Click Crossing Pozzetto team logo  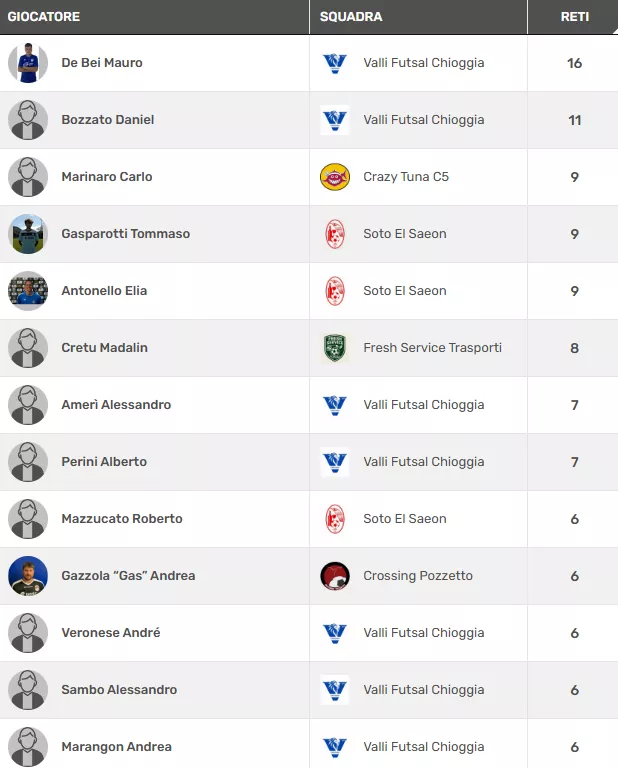click(x=334, y=576)
